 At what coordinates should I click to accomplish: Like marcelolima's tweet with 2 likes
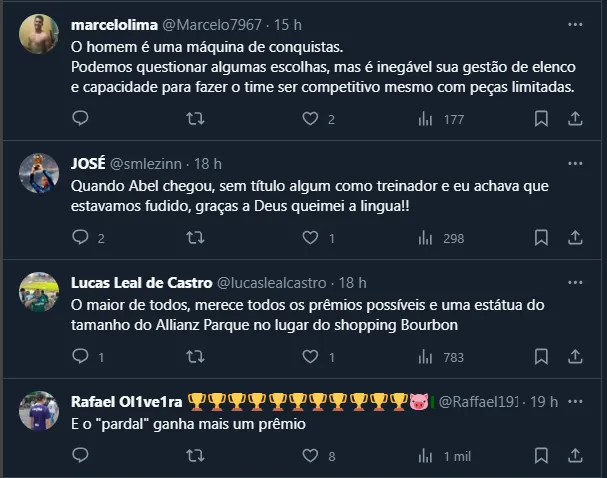coord(311,119)
